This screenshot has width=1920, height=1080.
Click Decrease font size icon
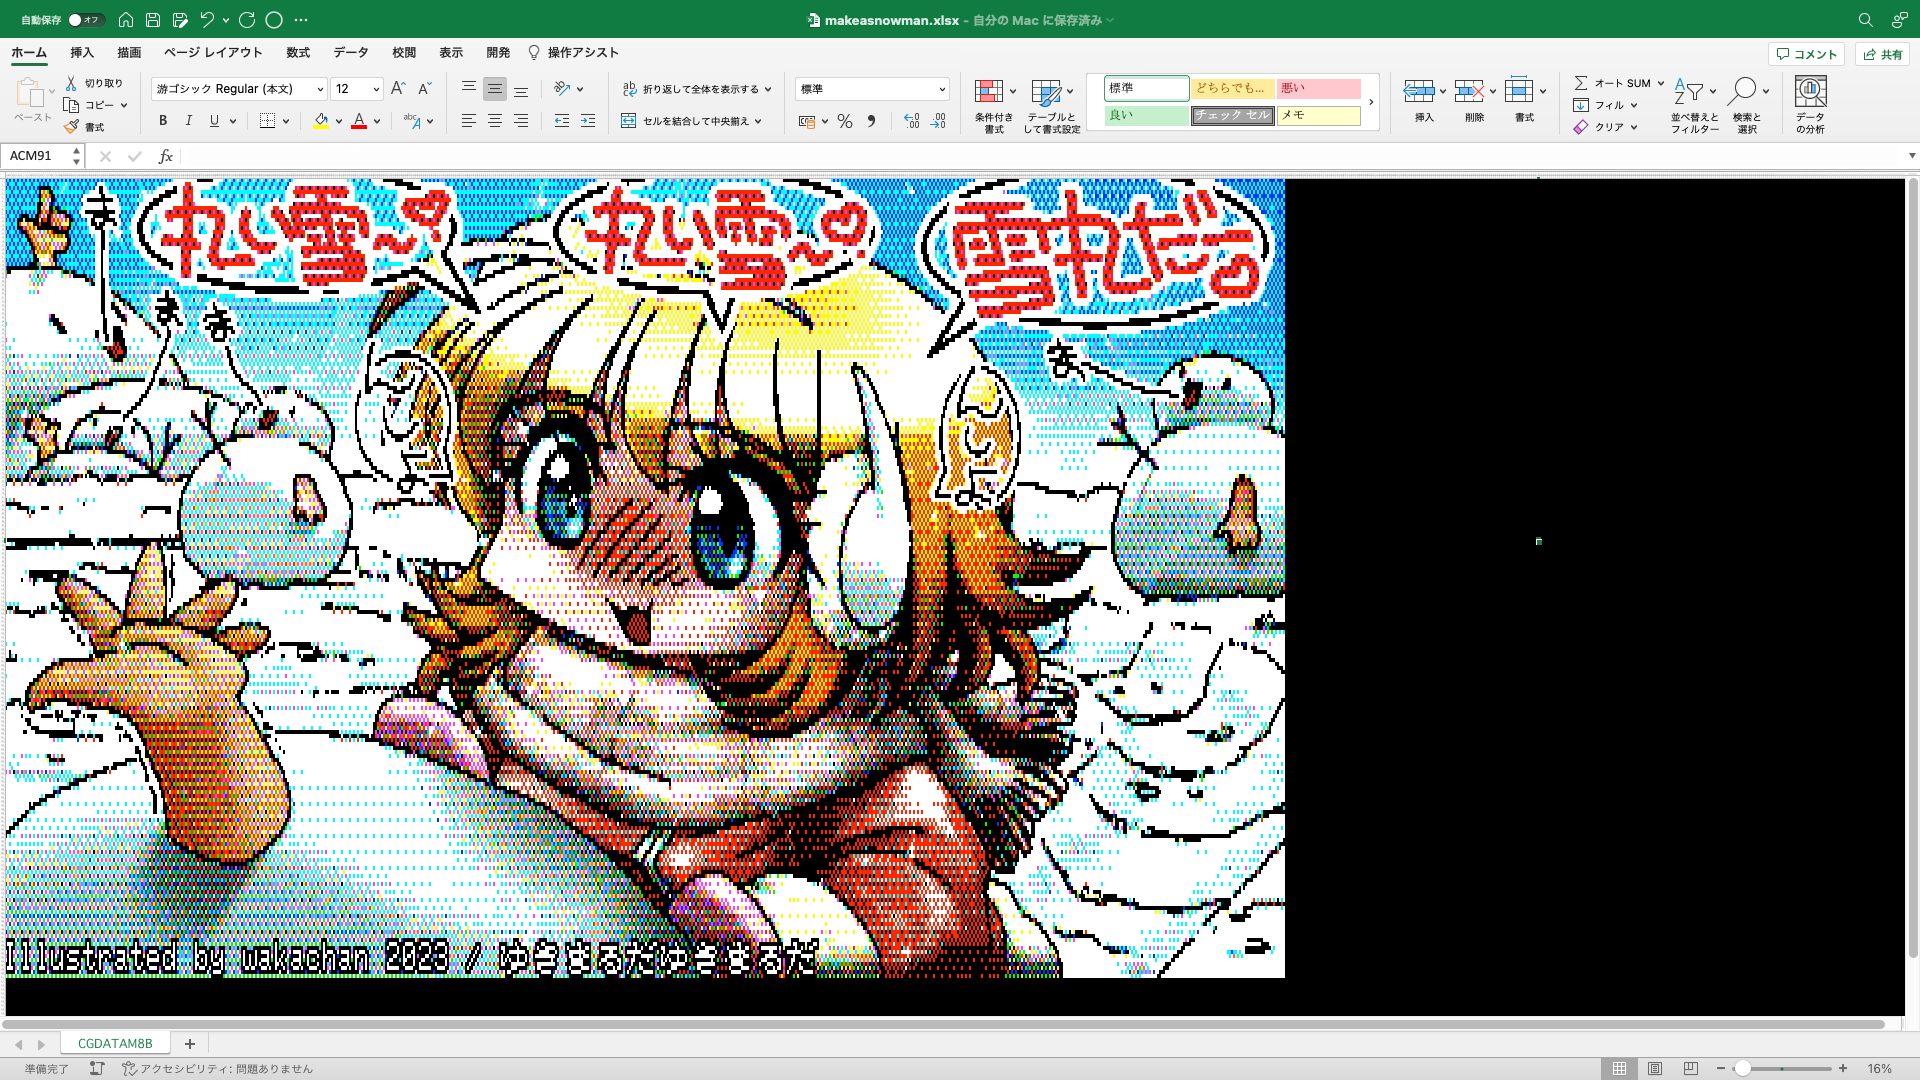coord(424,89)
